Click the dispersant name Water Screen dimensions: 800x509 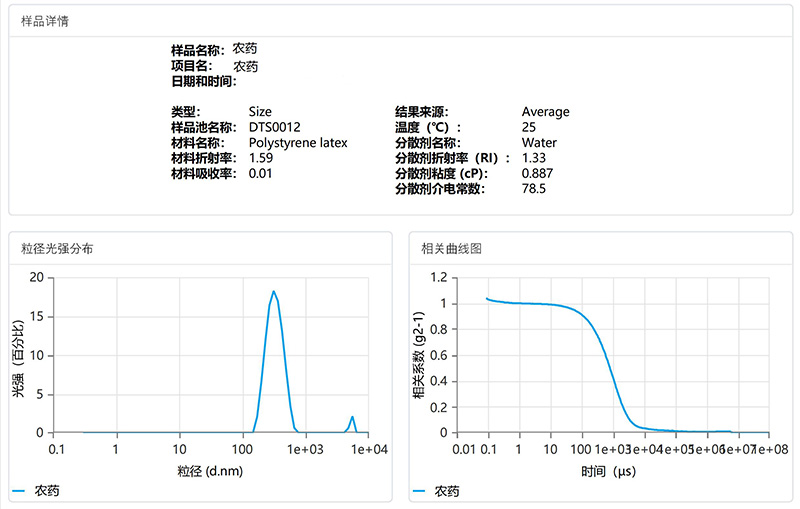tap(539, 143)
